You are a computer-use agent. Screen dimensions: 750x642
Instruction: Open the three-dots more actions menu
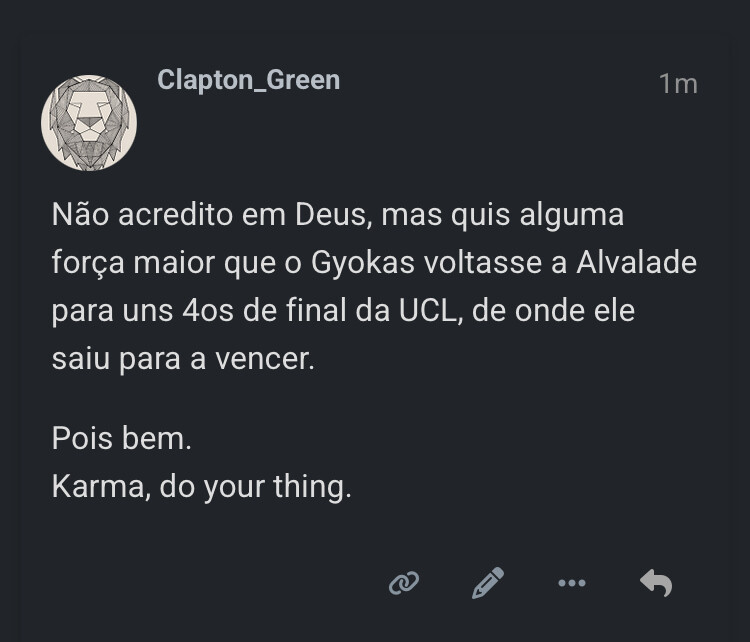[571, 582]
